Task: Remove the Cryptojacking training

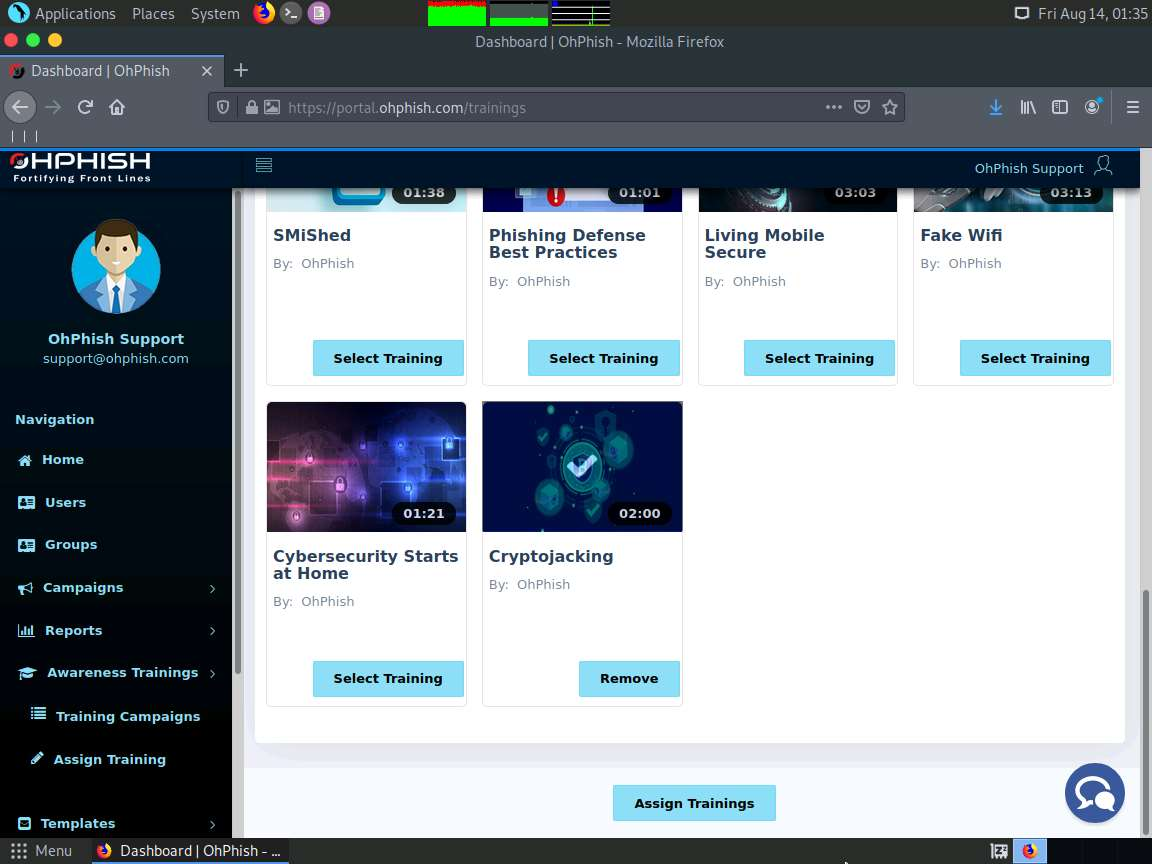Action: pyautogui.click(x=629, y=678)
